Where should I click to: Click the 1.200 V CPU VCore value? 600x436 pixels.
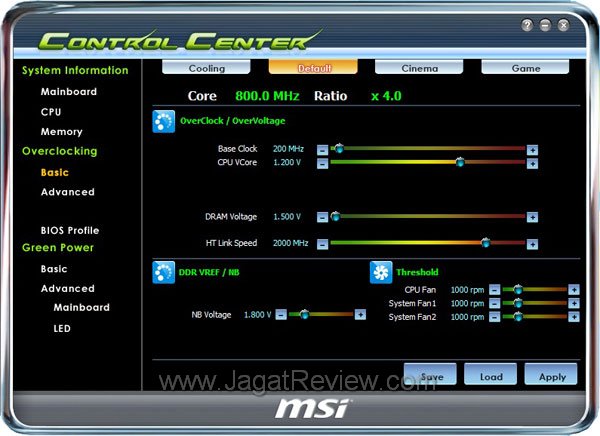pyautogui.click(x=287, y=162)
